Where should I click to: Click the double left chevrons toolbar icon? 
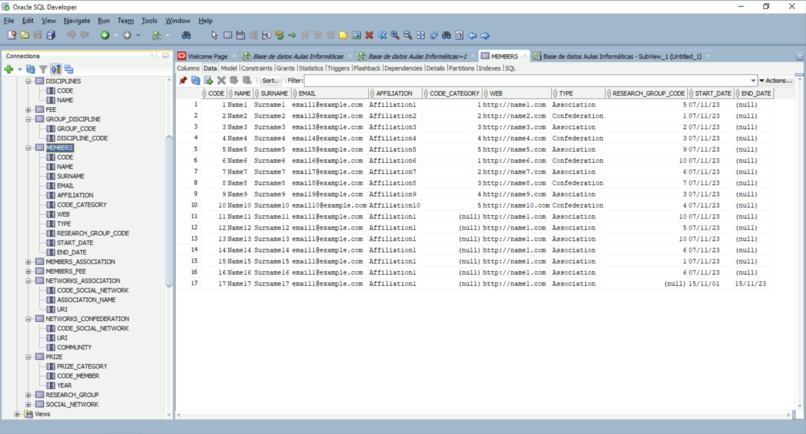382,35
